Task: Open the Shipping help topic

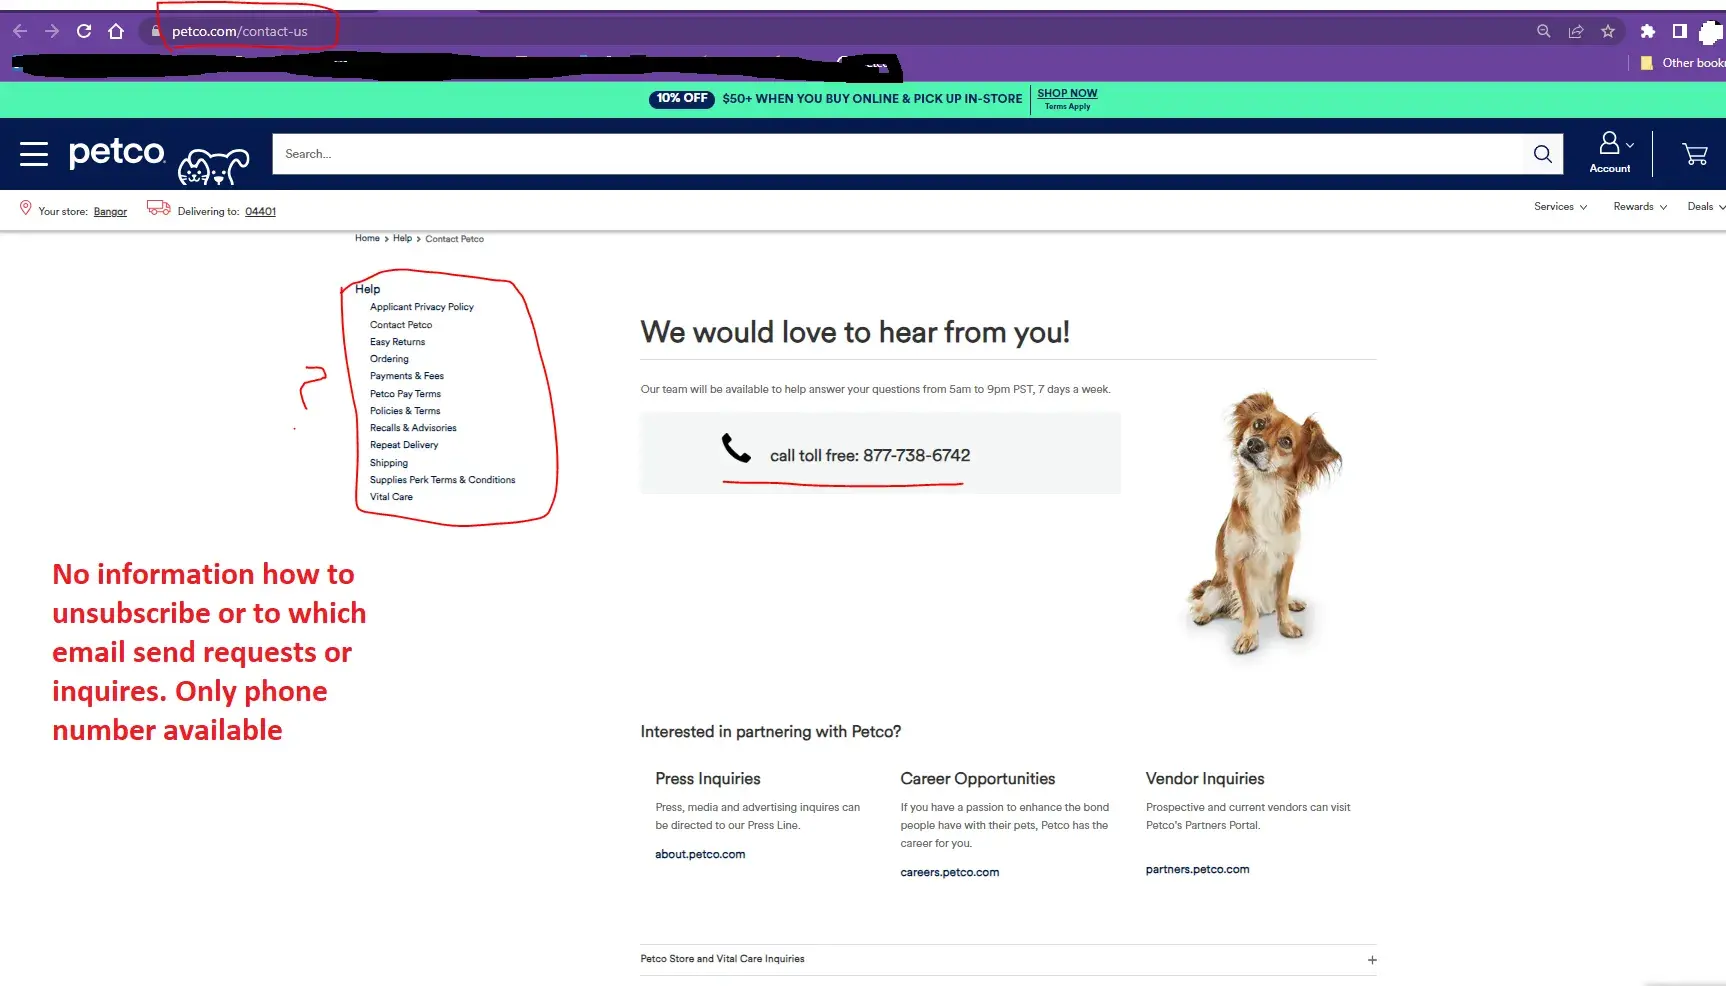Action: click(x=389, y=463)
